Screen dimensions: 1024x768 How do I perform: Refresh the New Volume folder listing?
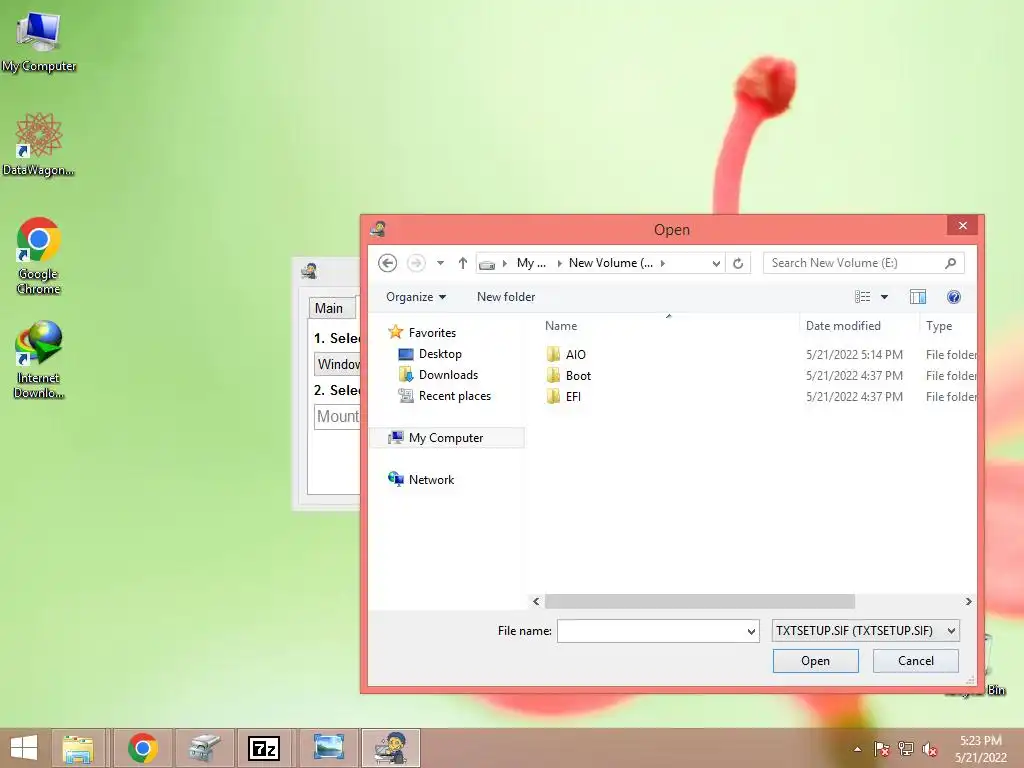(738, 263)
